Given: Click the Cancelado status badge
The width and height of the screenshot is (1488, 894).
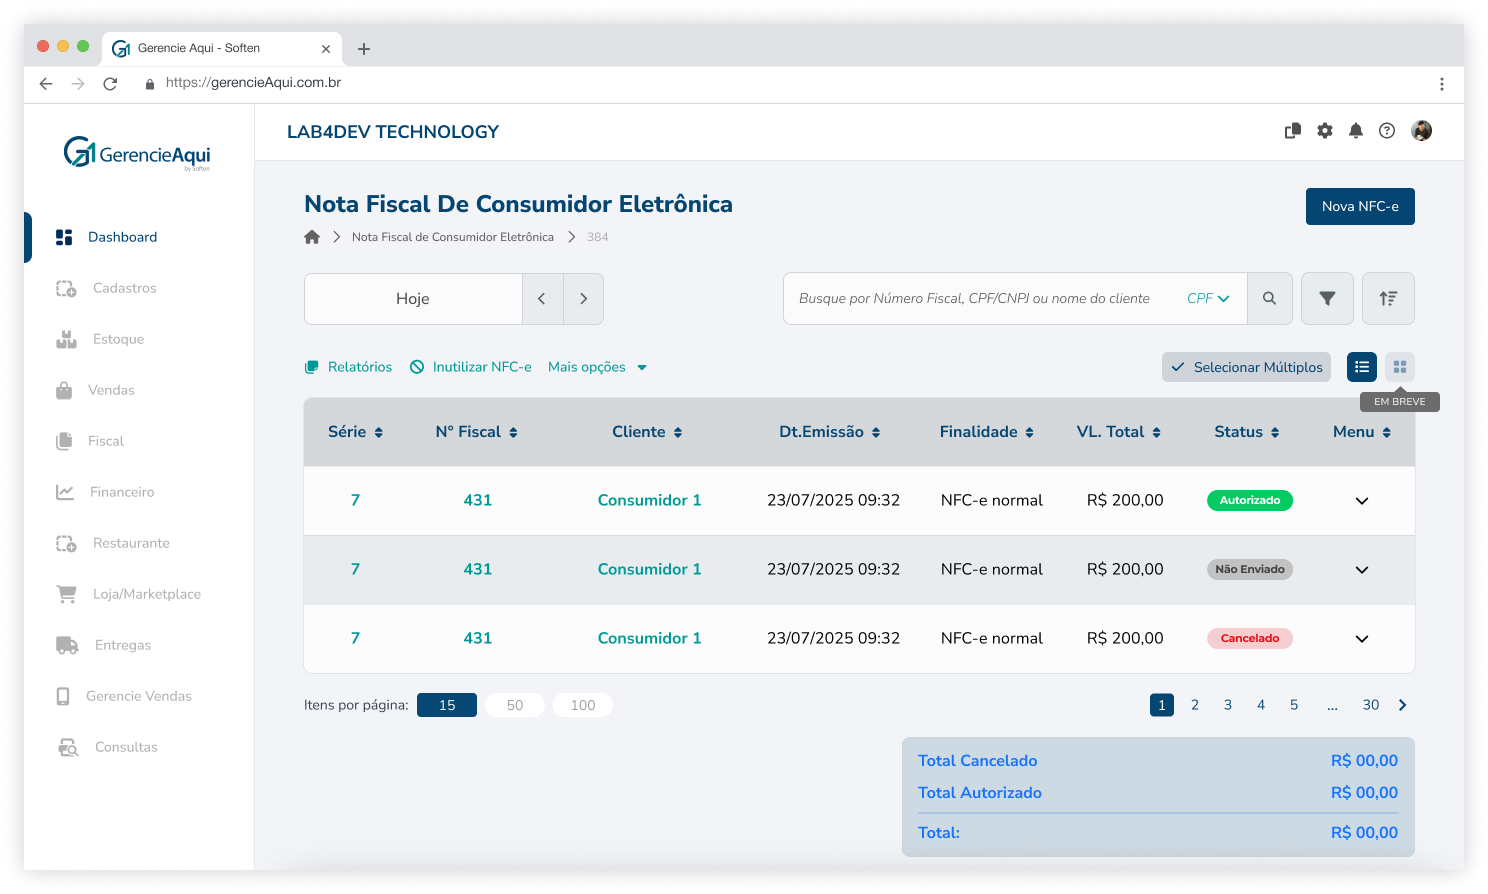Looking at the screenshot, I should point(1250,638).
